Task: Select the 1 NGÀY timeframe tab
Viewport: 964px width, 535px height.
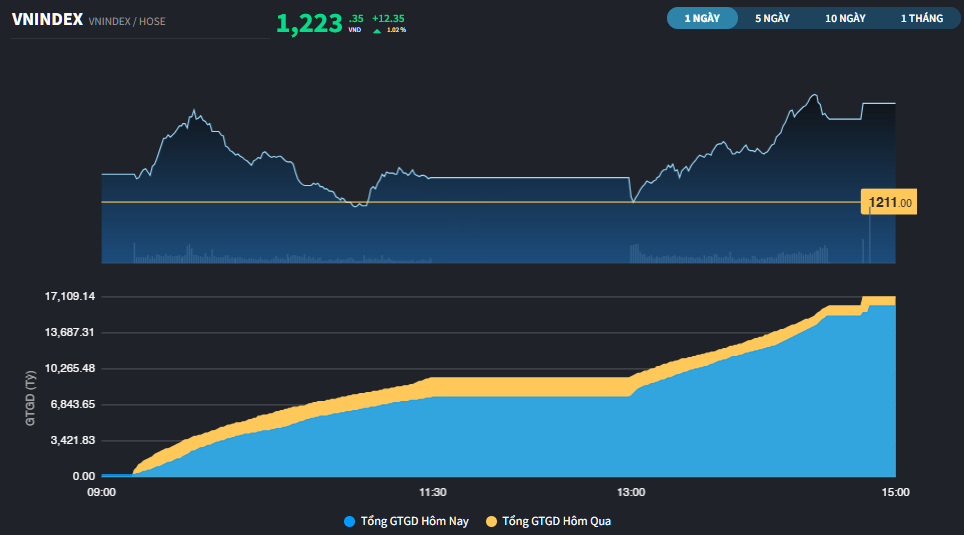Action: pyautogui.click(x=702, y=18)
